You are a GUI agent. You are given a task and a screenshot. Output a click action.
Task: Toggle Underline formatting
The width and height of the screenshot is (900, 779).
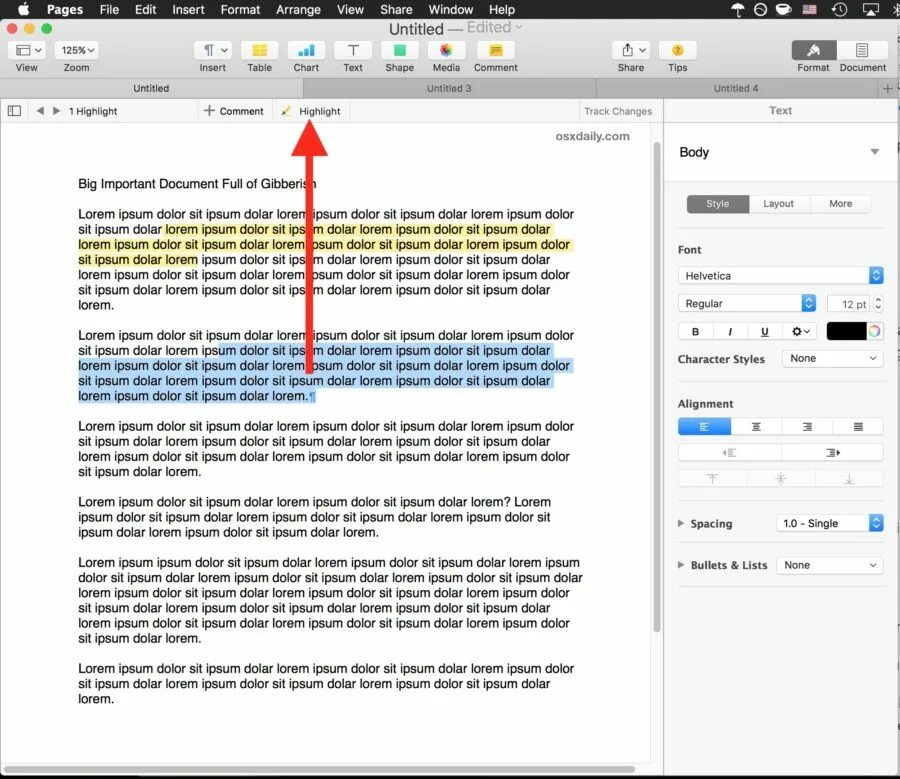point(764,331)
